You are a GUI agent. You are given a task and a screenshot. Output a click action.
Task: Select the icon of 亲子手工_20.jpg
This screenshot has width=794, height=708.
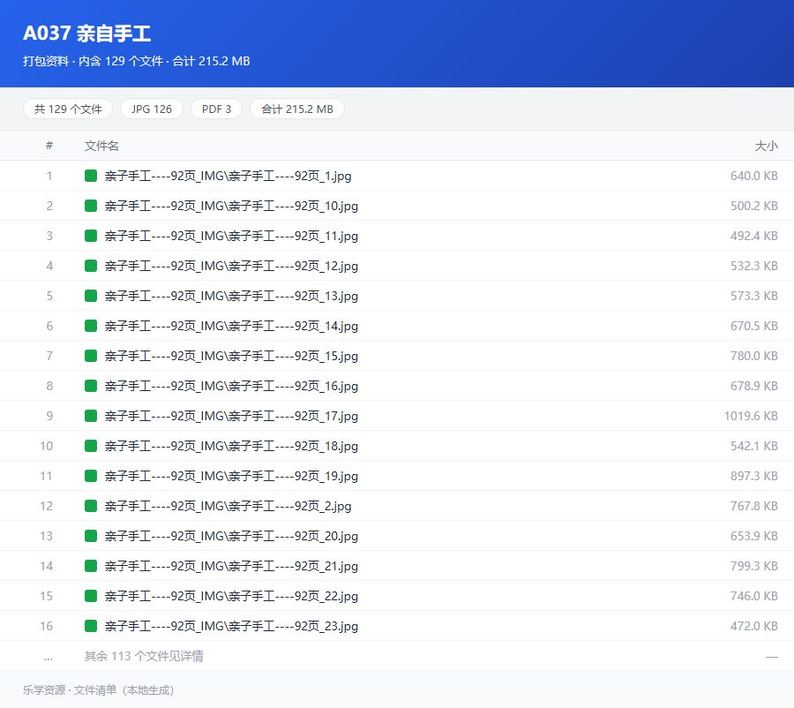tap(91, 536)
